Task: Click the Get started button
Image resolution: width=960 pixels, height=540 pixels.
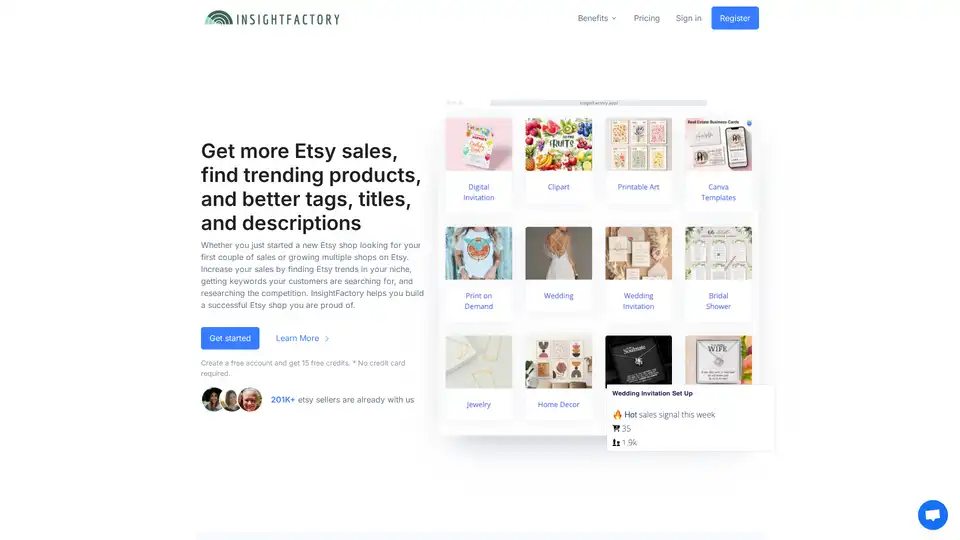Action: 230,338
